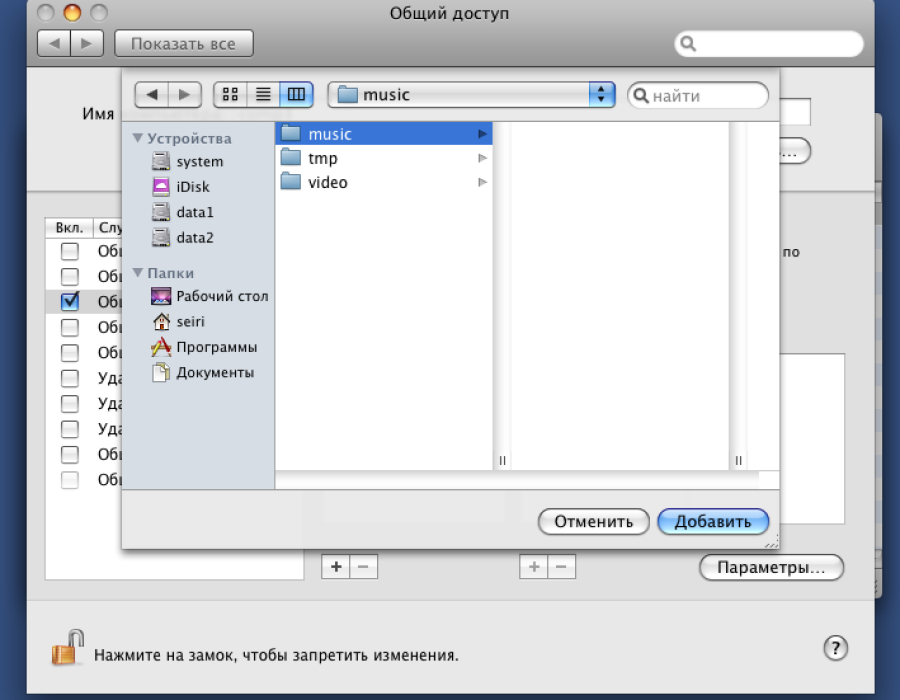Switch file dialog to icon view
The height and width of the screenshot is (700, 900).
230,95
